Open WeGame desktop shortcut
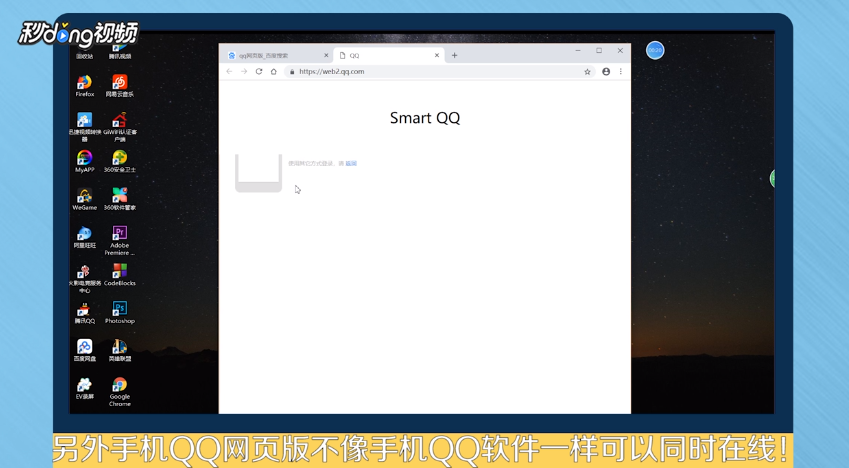Viewport: 849px width, 468px height. pyautogui.click(x=84, y=199)
